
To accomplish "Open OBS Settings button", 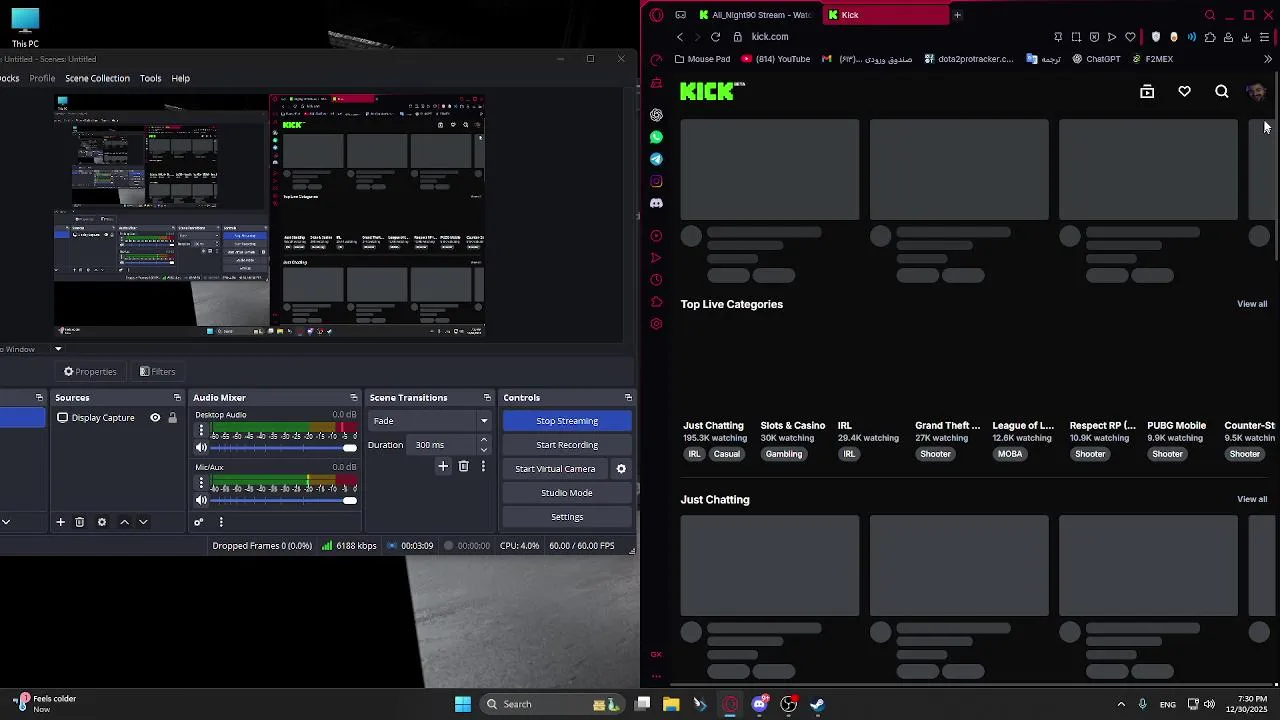I will click(567, 517).
